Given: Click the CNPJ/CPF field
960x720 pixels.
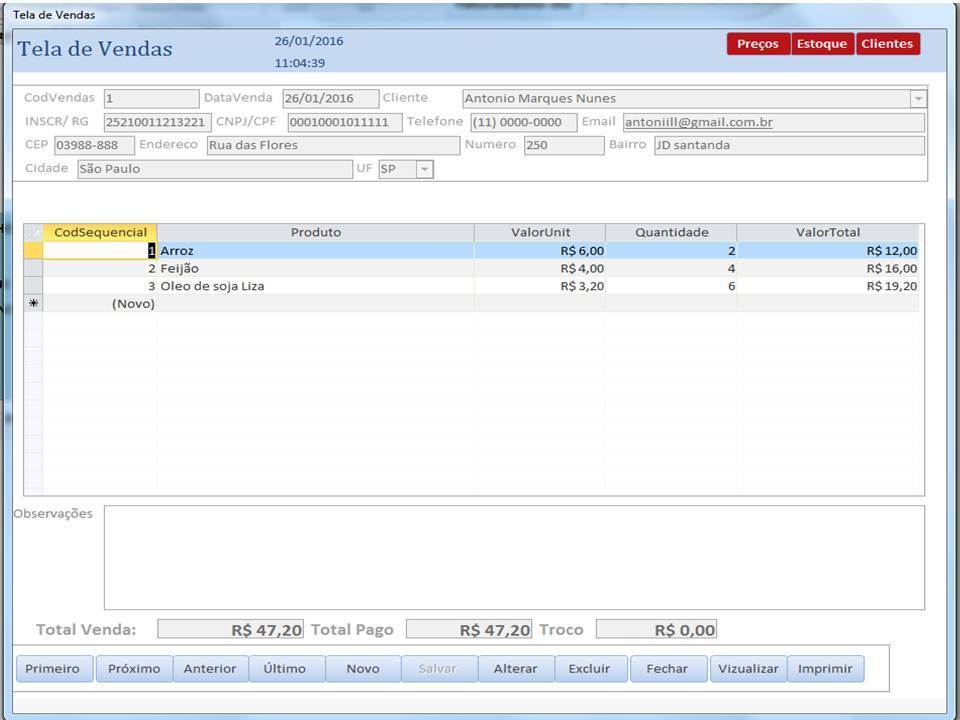Looking at the screenshot, I should (345, 122).
